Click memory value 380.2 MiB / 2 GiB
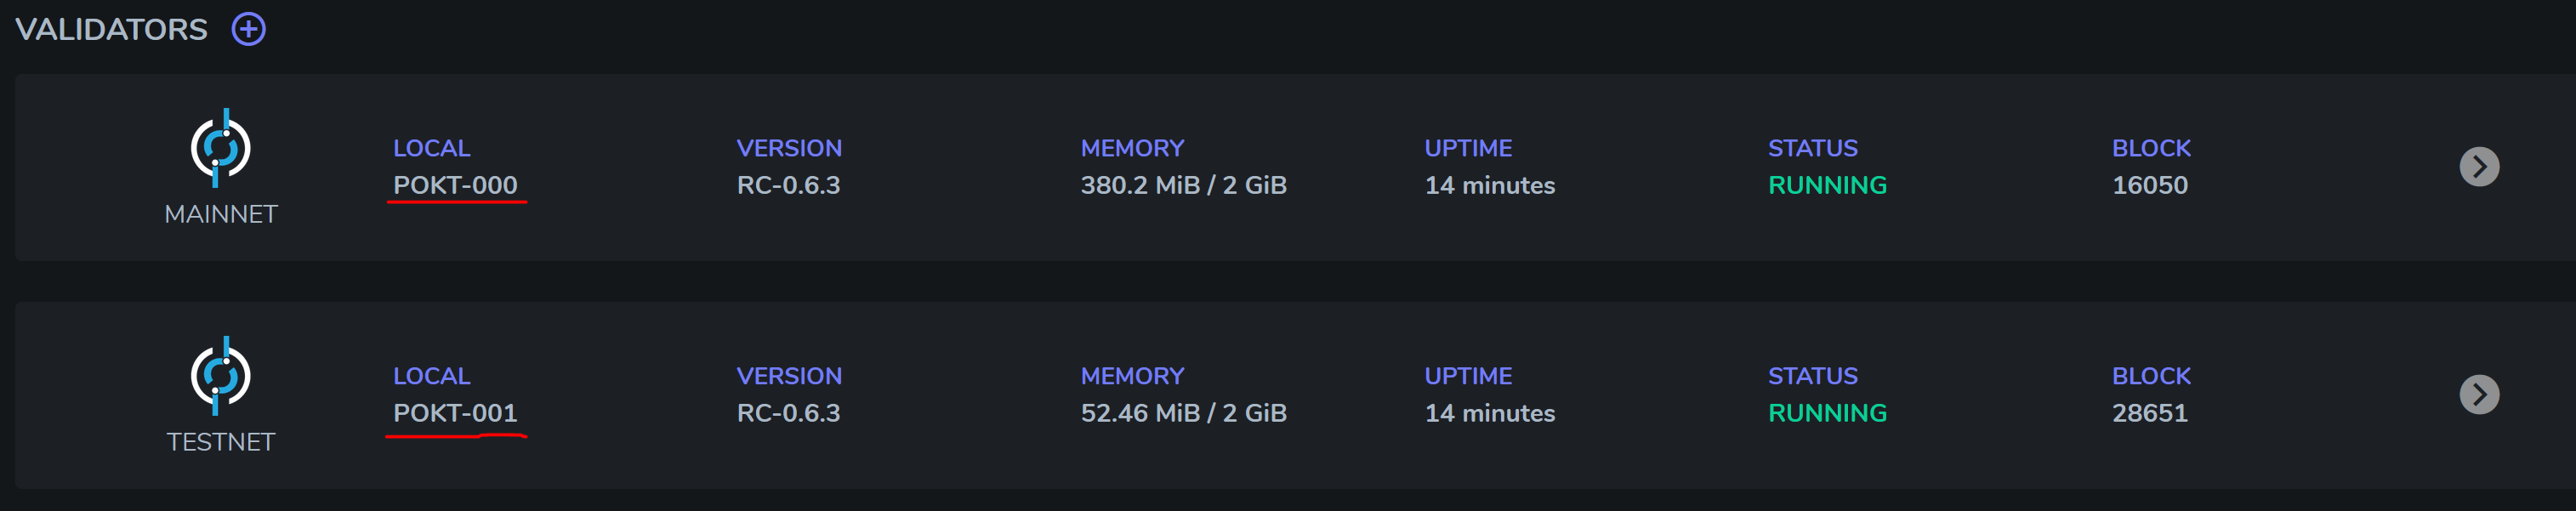The width and height of the screenshot is (2576, 511). pyautogui.click(x=1183, y=185)
